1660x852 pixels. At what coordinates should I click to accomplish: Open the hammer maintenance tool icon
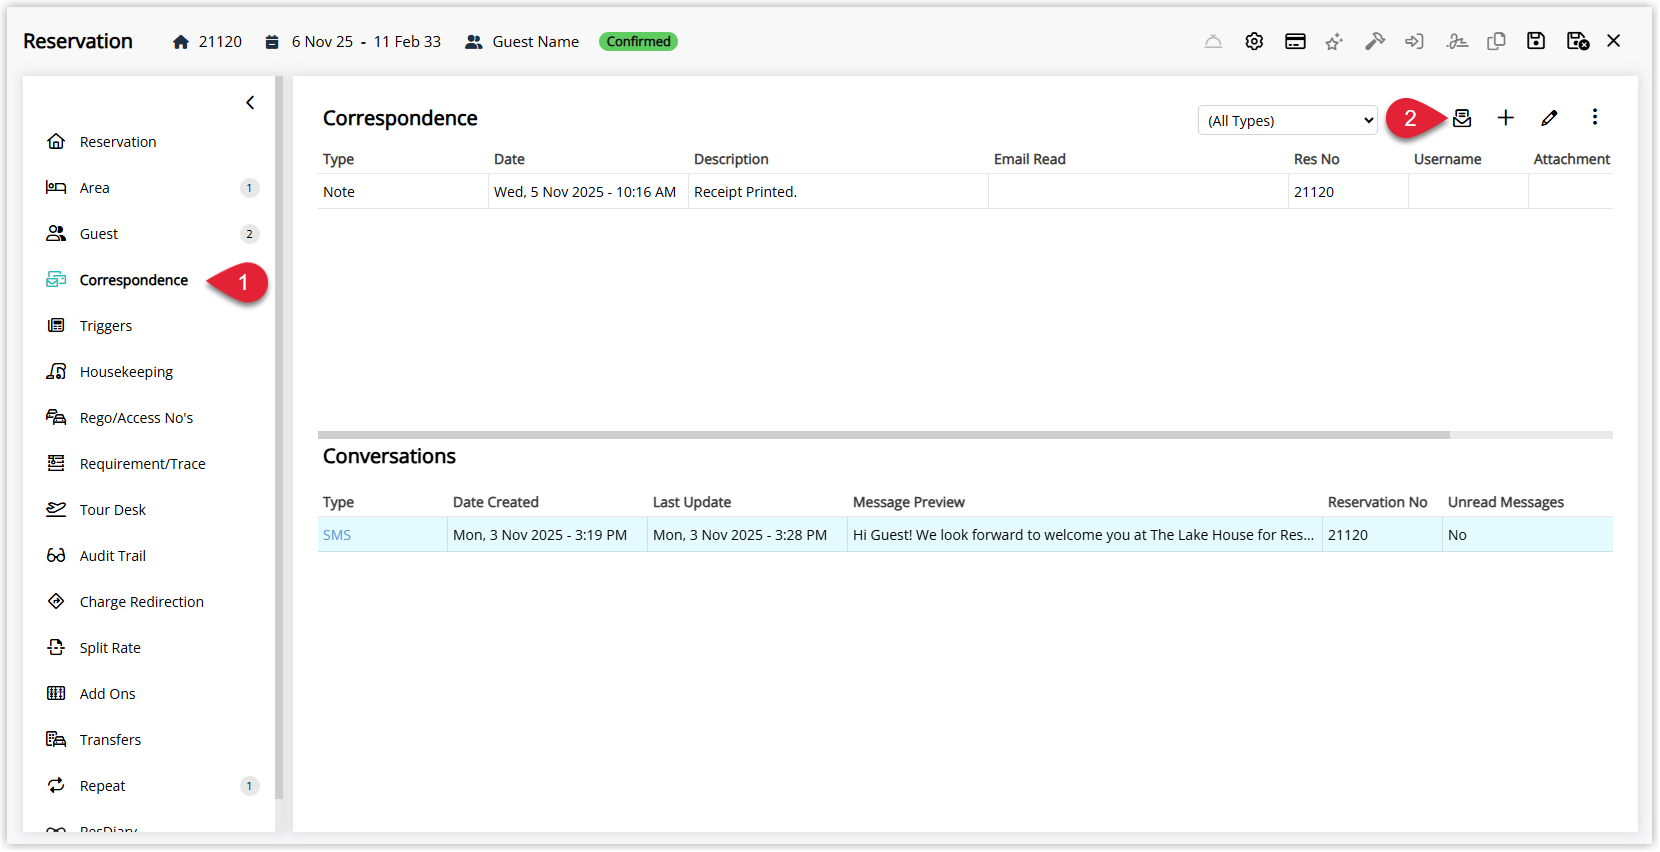(x=1375, y=41)
